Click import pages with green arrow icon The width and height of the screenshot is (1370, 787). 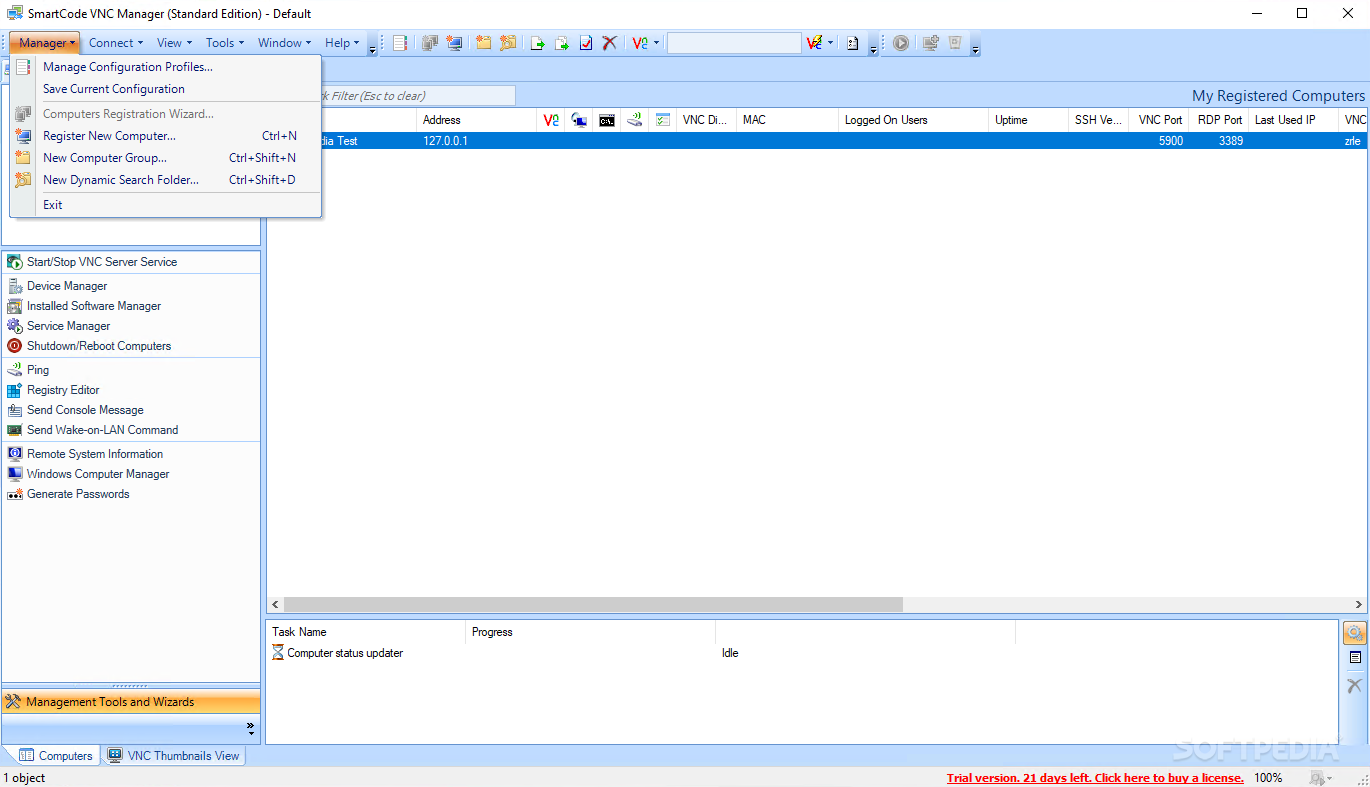click(x=563, y=43)
